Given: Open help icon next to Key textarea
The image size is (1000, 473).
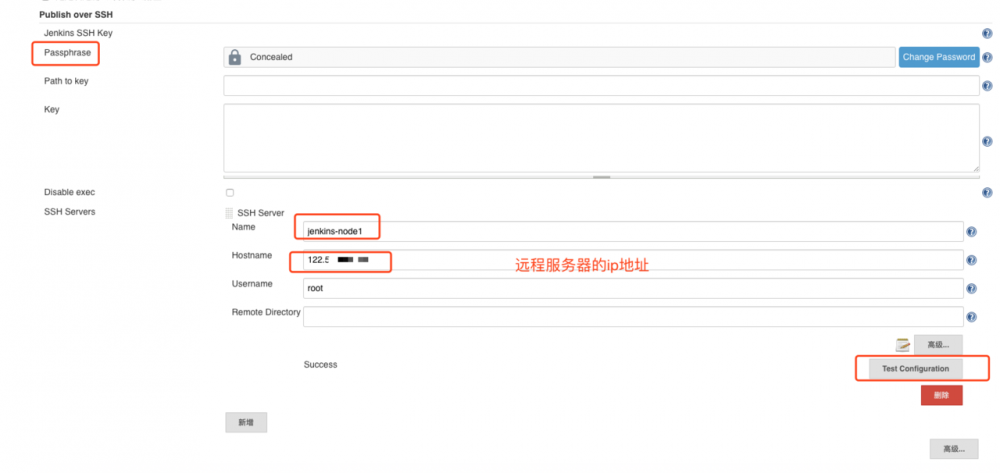Looking at the screenshot, I should coord(987,142).
